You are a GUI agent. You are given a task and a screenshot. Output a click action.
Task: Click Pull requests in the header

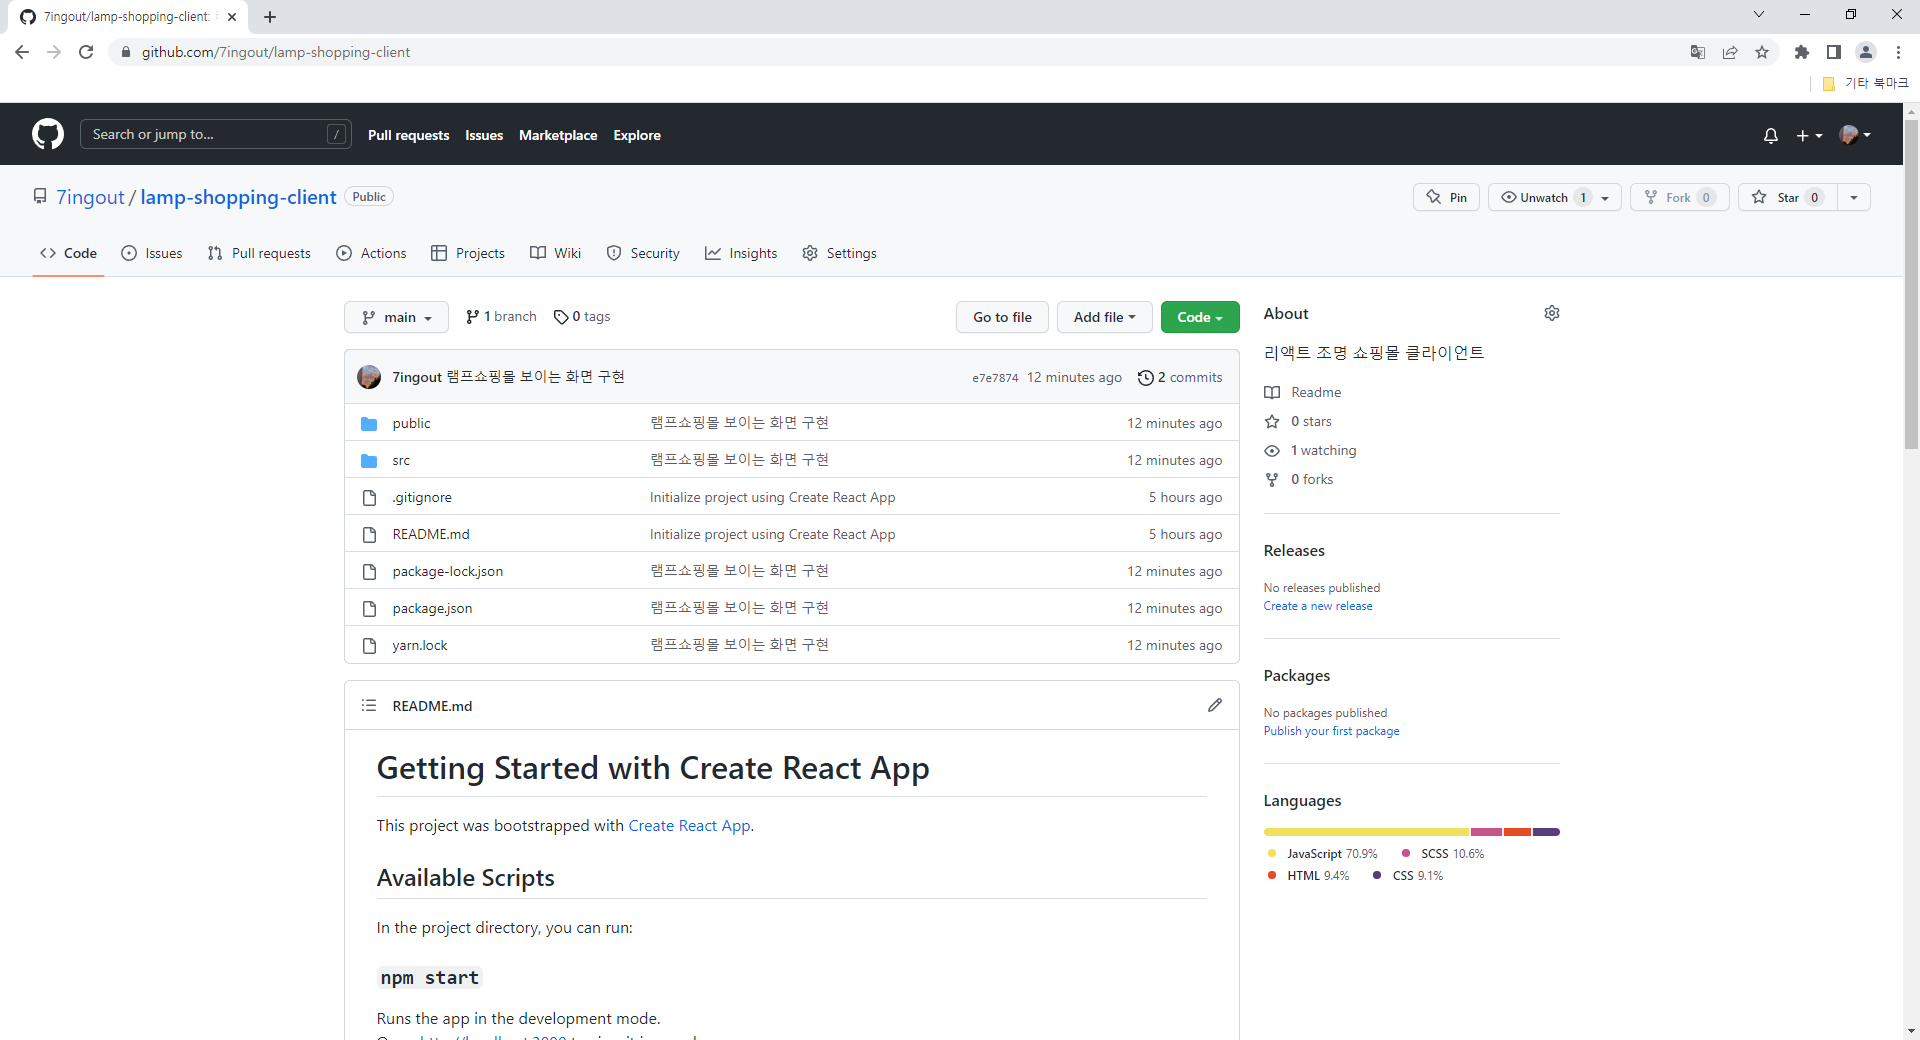pos(408,135)
